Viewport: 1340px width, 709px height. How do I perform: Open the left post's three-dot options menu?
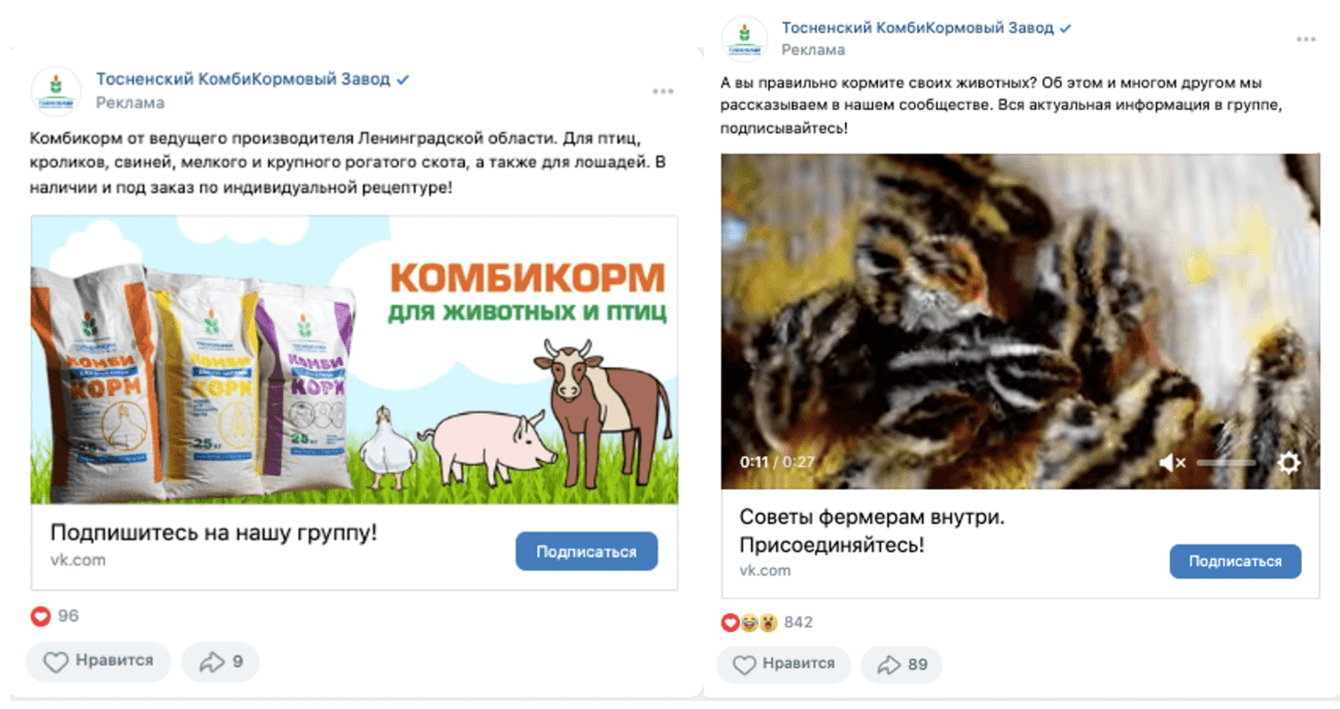pos(662,92)
